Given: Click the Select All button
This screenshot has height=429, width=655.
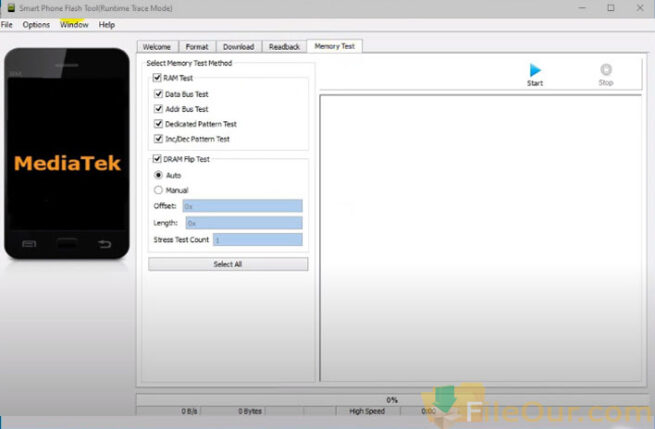Looking at the screenshot, I should point(228,264).
